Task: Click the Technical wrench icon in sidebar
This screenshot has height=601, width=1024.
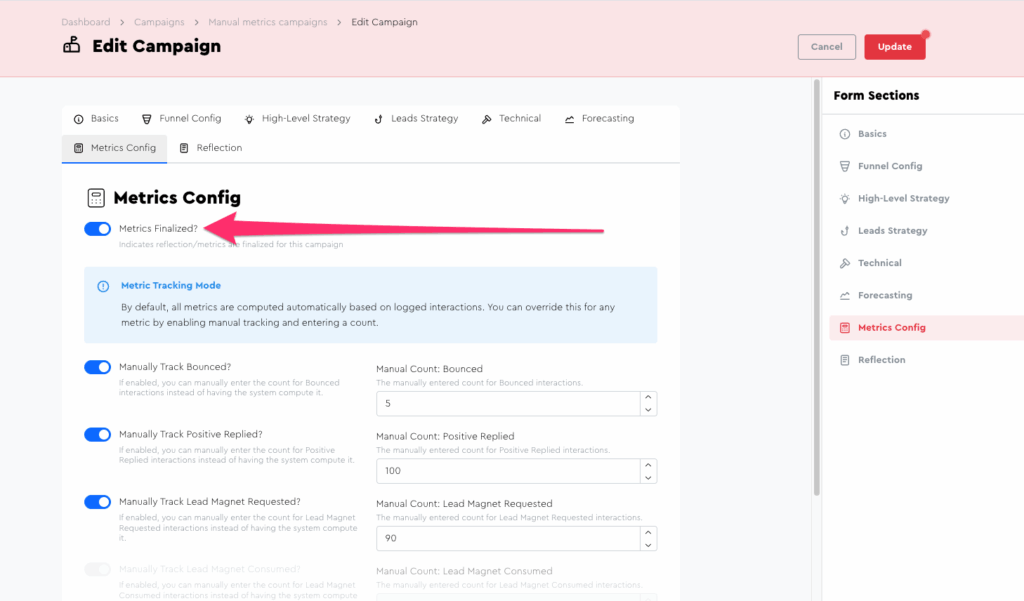Action: point(845,263)
